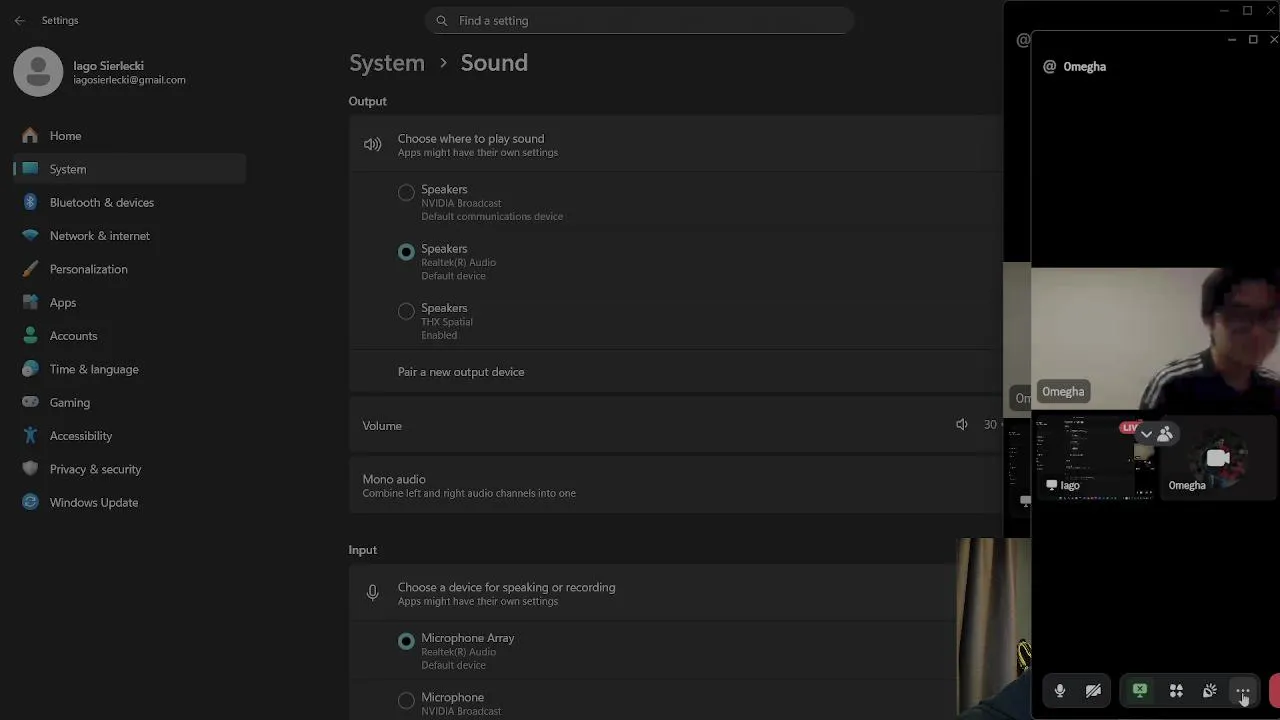Select THX Spatial Speakers output radio
The image size is (1280, 720).
406,311
